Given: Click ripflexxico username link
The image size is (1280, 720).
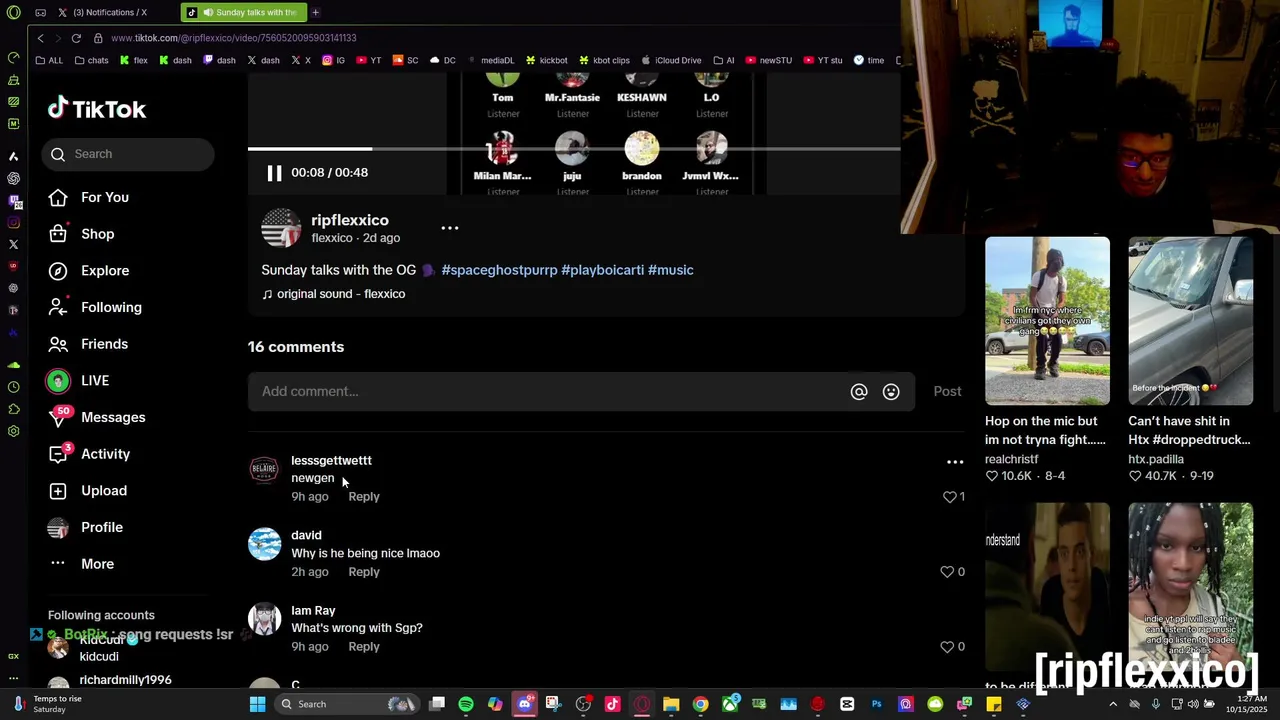Looking at the screenshot, I should [x=350, y=220].
